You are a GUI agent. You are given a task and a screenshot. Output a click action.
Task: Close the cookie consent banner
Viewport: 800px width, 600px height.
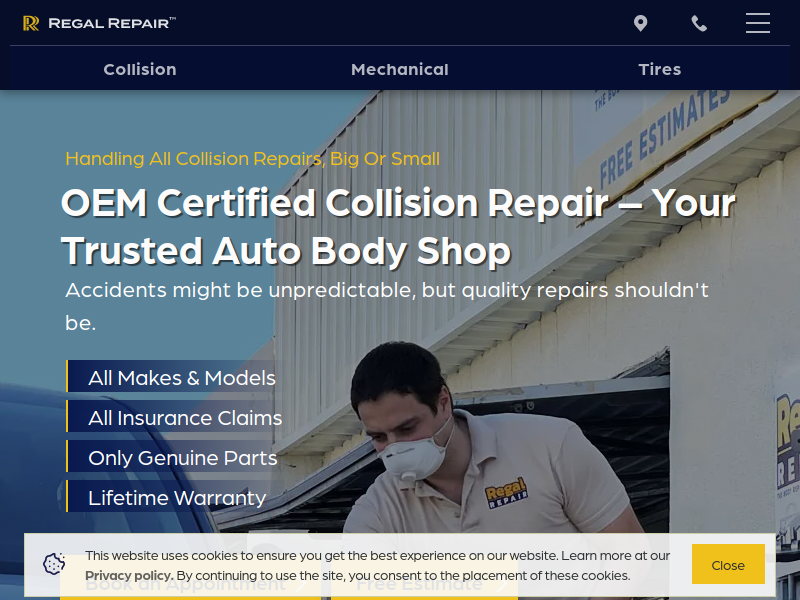728,564
